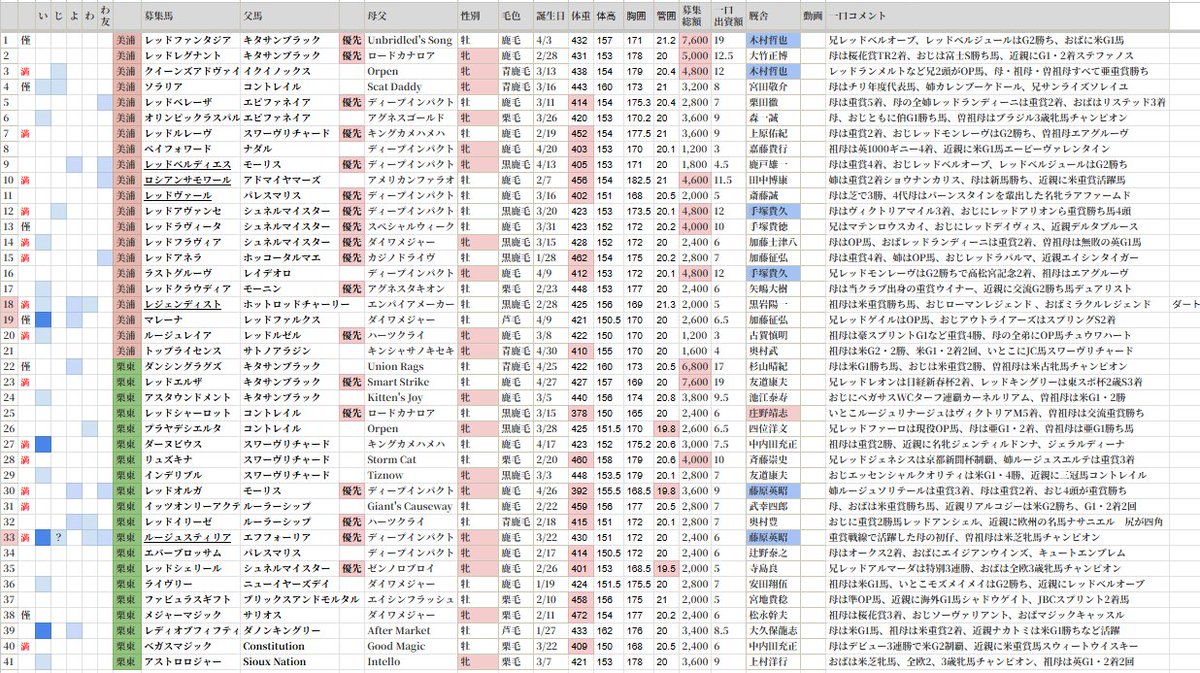Image resolution: width=1200 pixels, height=673 pixels.
Task: Select the dark blue cell in row 19
Action: 43,319
